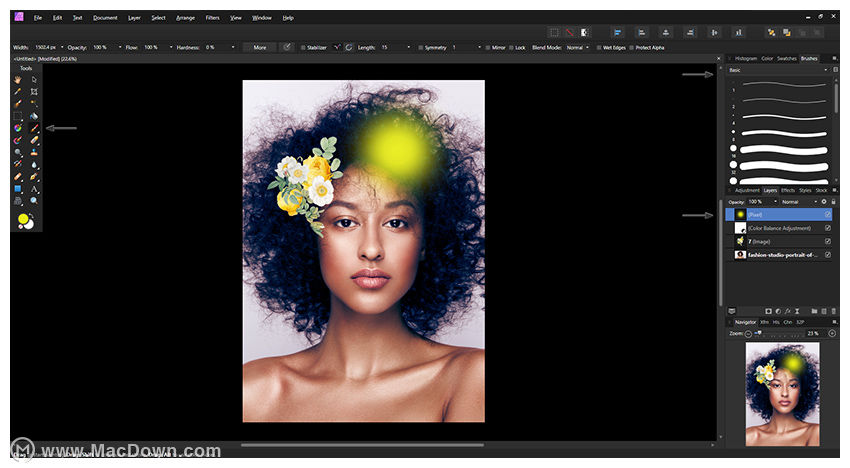The width and height of the screenshot is (850, 468).
Task: Click the Navigator preview thumbnail
Action: coord(782,394)
